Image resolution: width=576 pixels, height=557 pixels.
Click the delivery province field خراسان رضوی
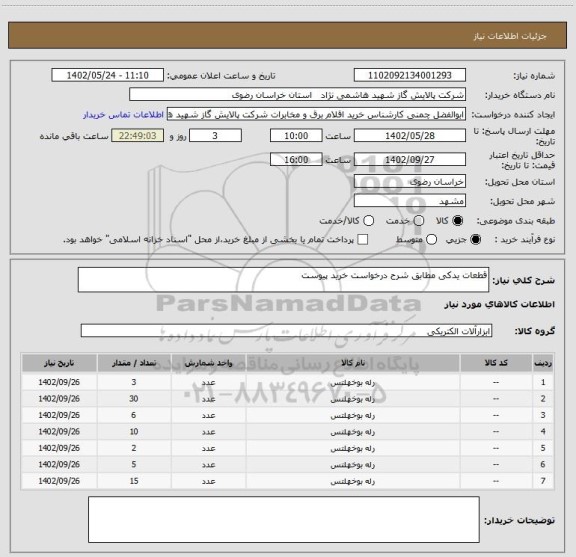click(410, 182)
